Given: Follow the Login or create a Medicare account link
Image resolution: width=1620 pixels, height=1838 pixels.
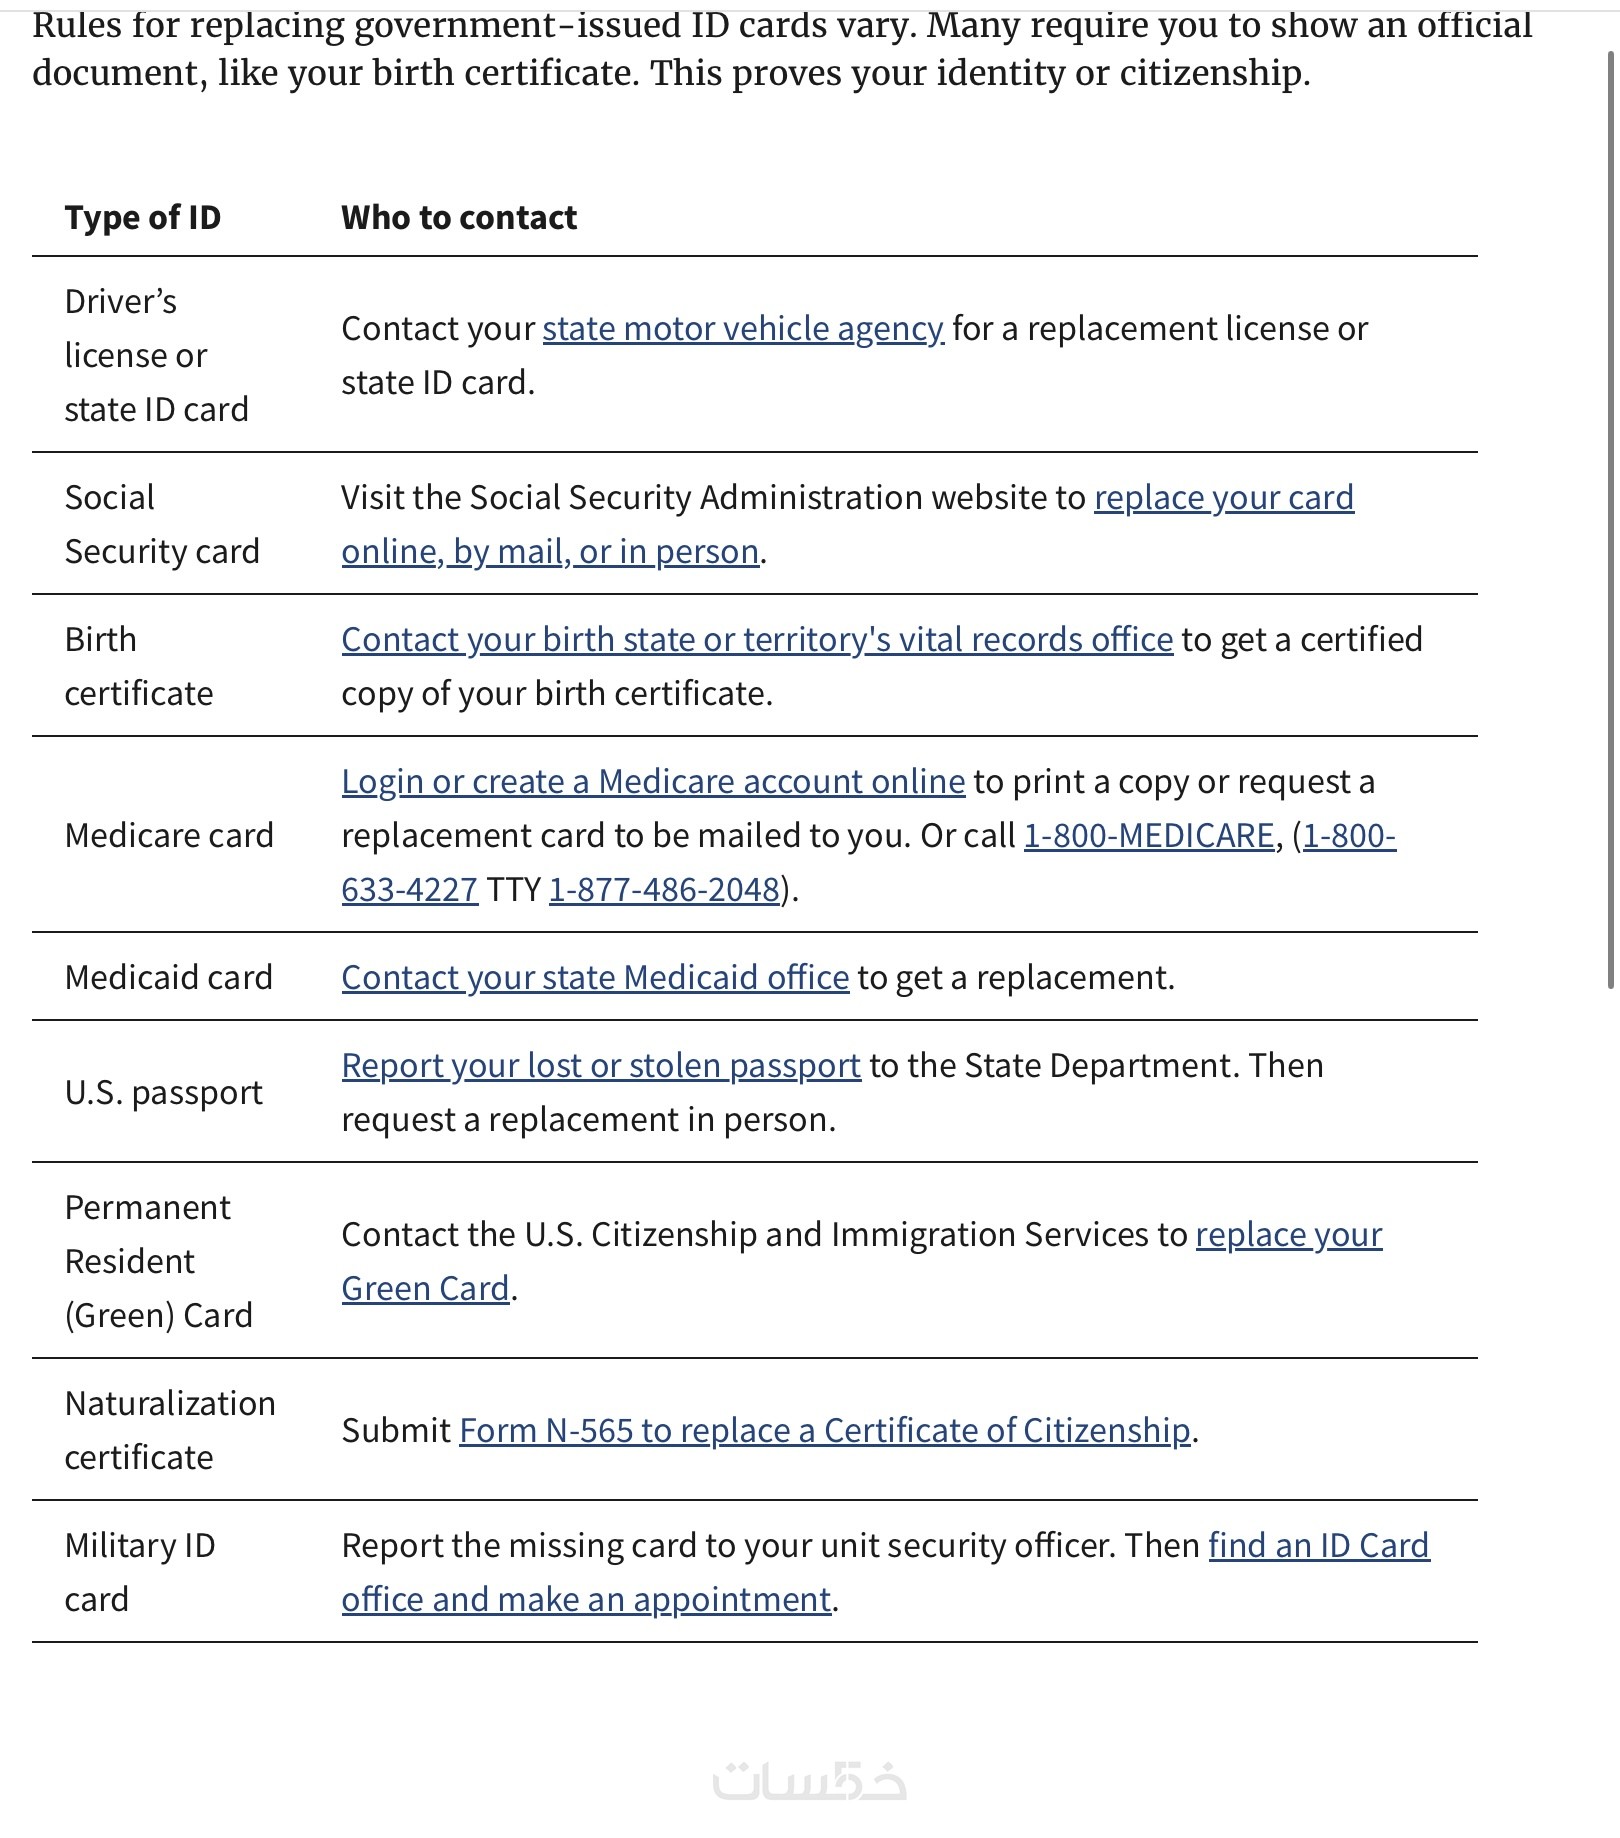Looking at the screenshot, I should pos(652,782).
